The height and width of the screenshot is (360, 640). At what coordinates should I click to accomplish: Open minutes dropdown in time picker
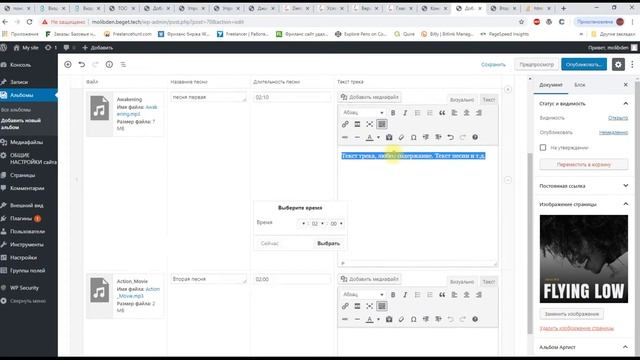pos(318,224)
